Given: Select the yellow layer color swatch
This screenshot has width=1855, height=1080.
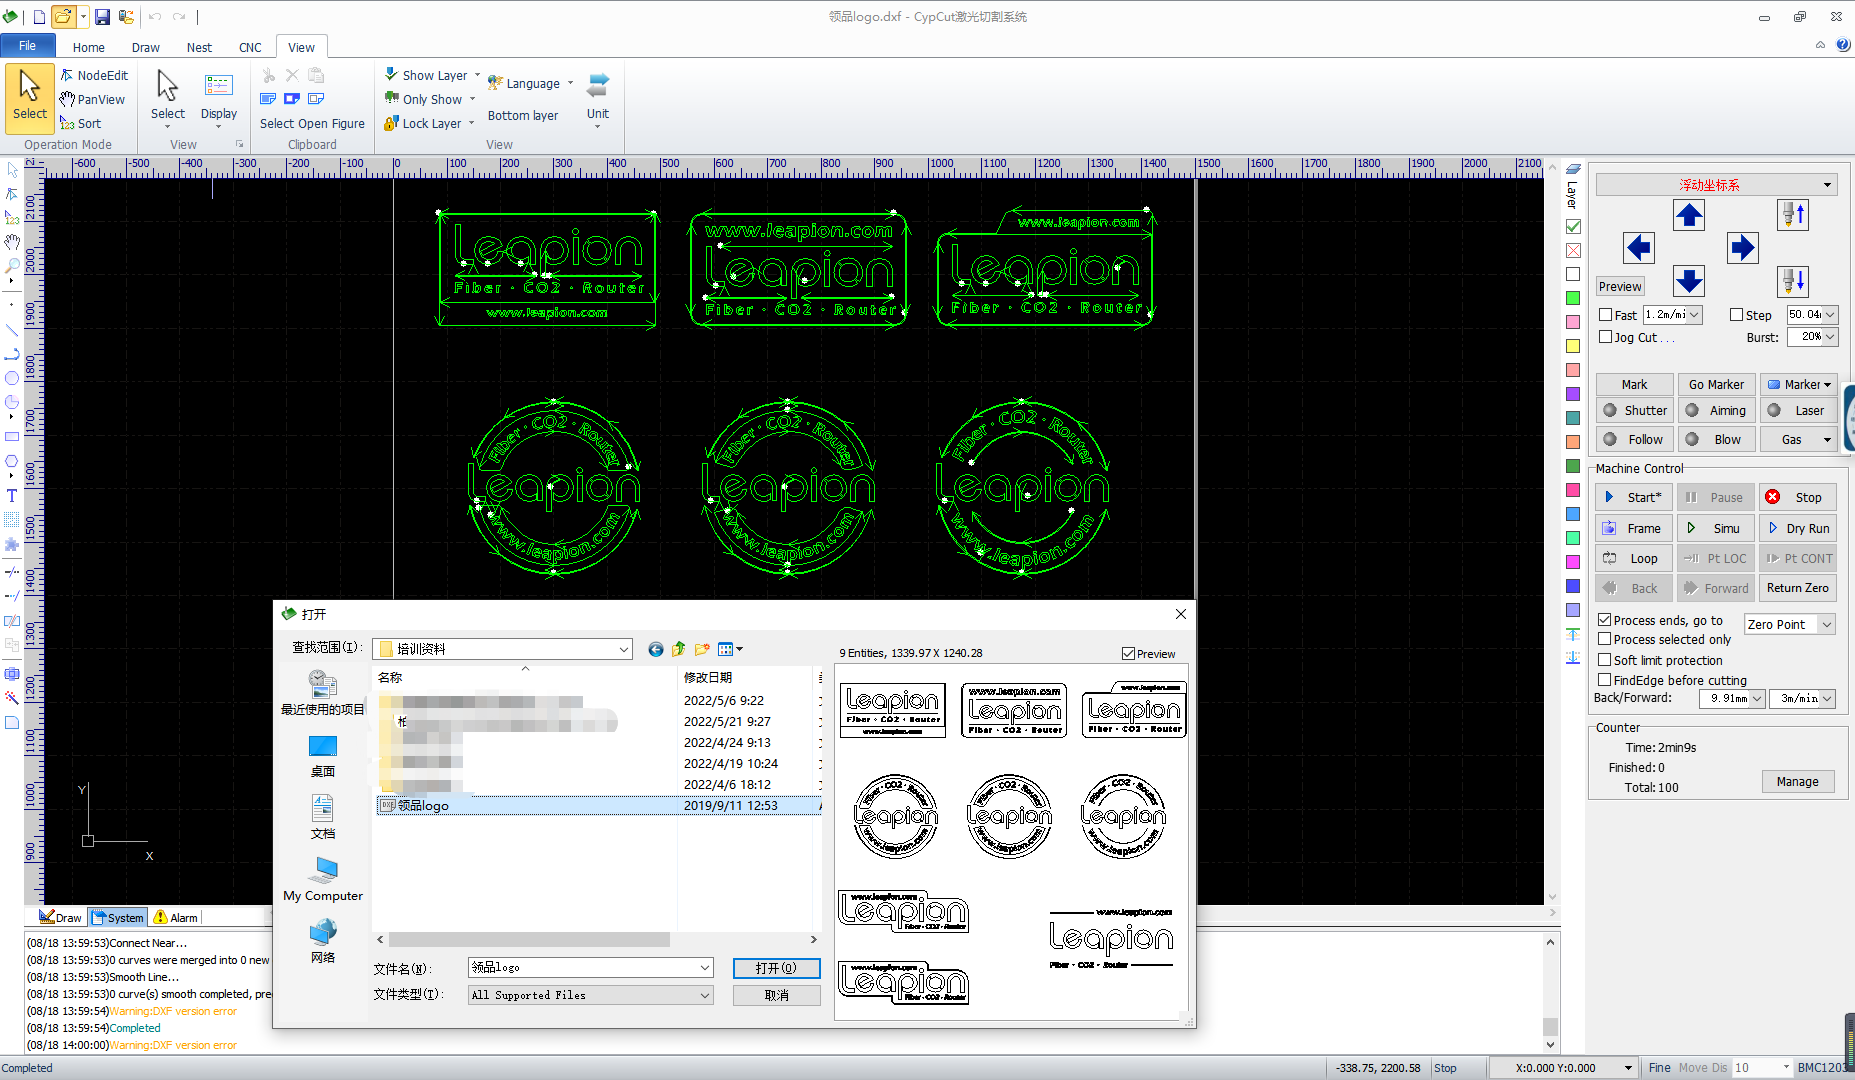Looking at the screenshot, I should pos(1573,346).
